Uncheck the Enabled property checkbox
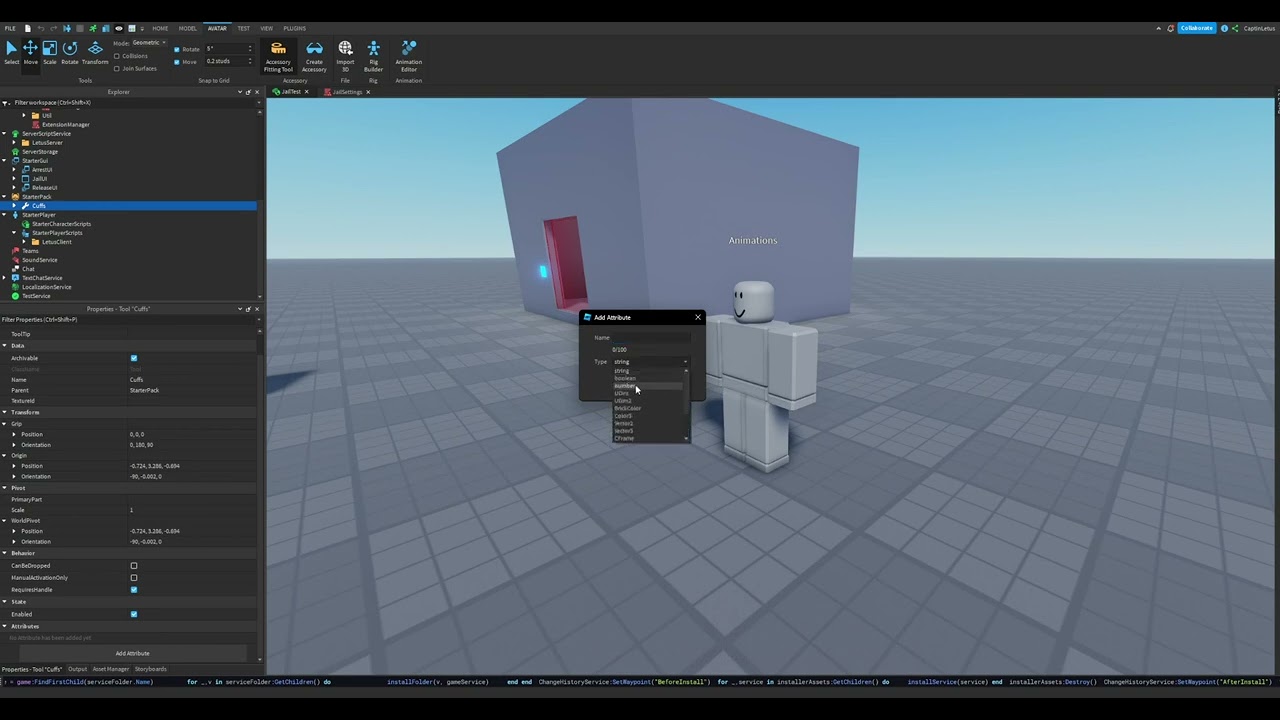Image resolution: width=1280 pixels, height=720 pixels. click(134, 614)
